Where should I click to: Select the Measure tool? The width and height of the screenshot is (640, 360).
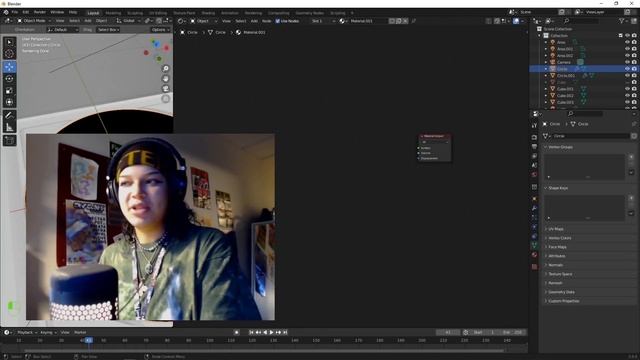click(x=9, y=127)
